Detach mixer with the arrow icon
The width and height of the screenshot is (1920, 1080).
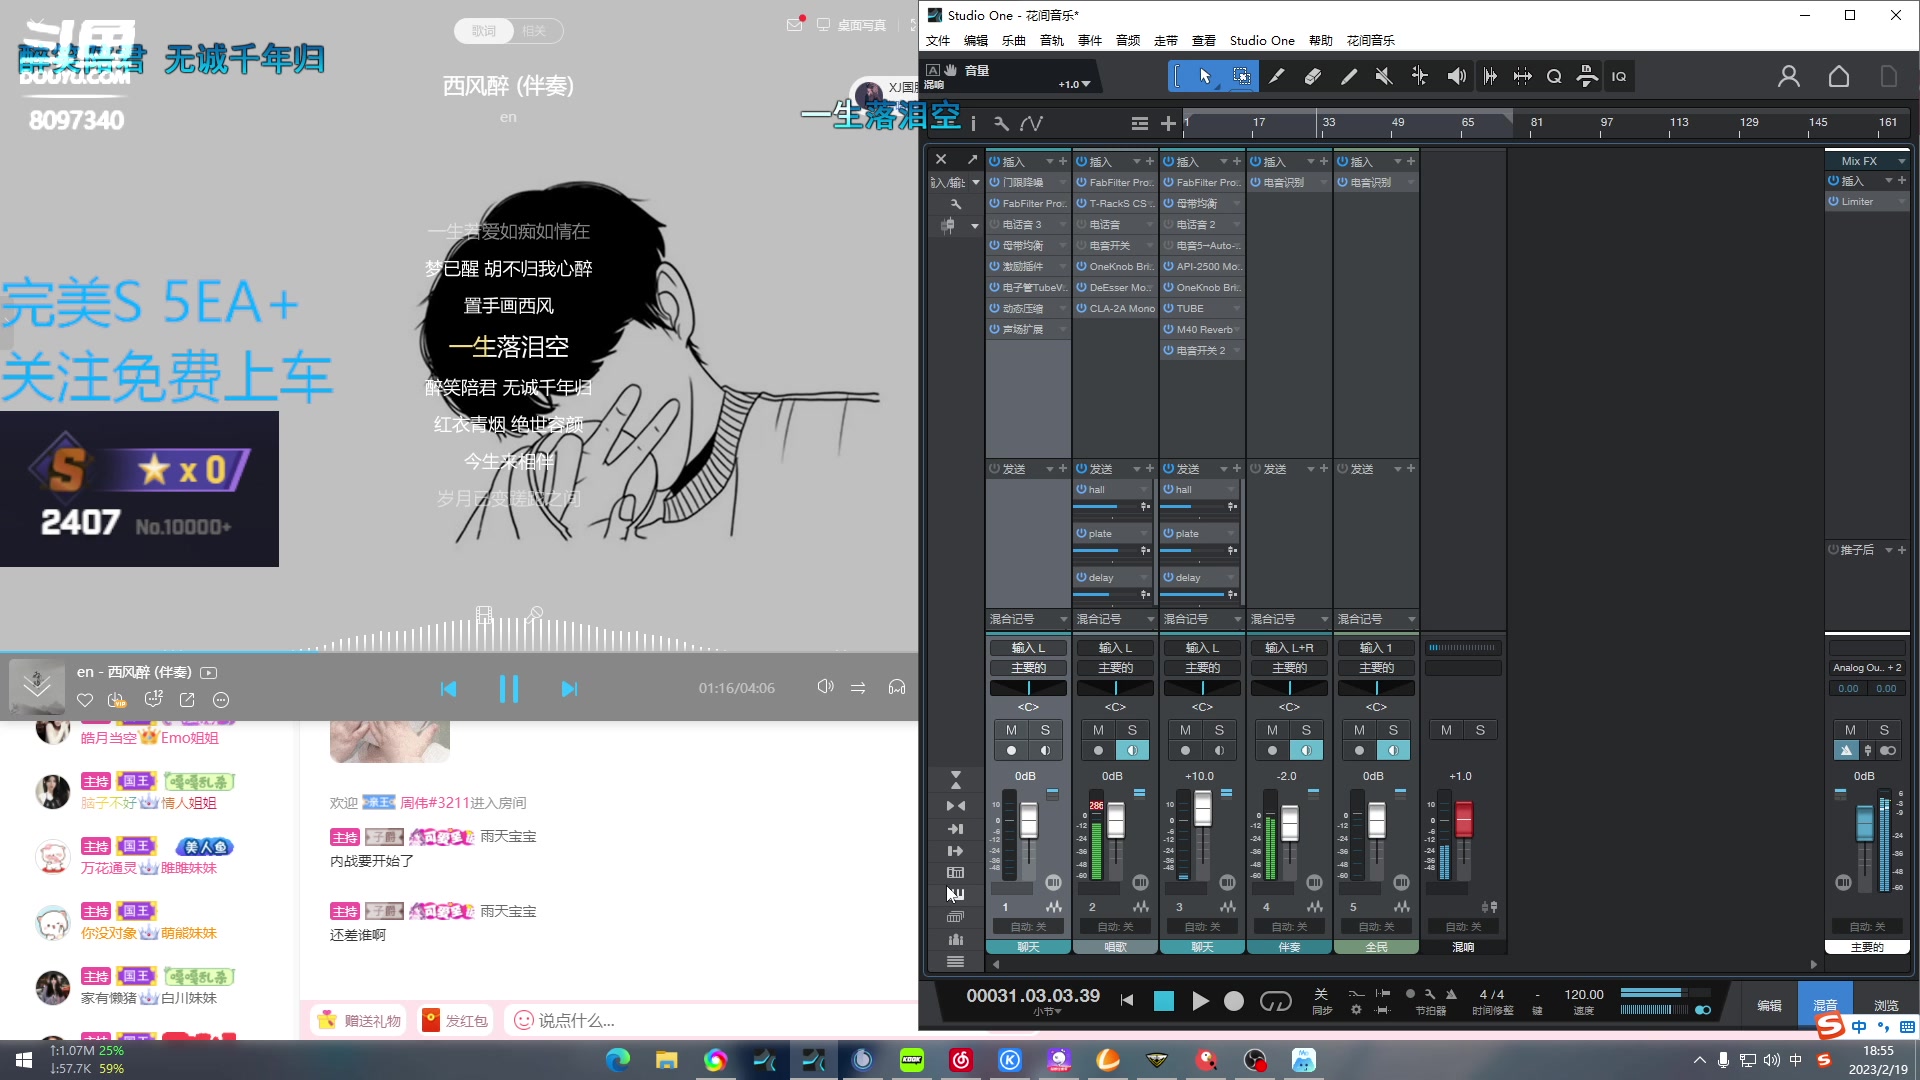(972, 159)
